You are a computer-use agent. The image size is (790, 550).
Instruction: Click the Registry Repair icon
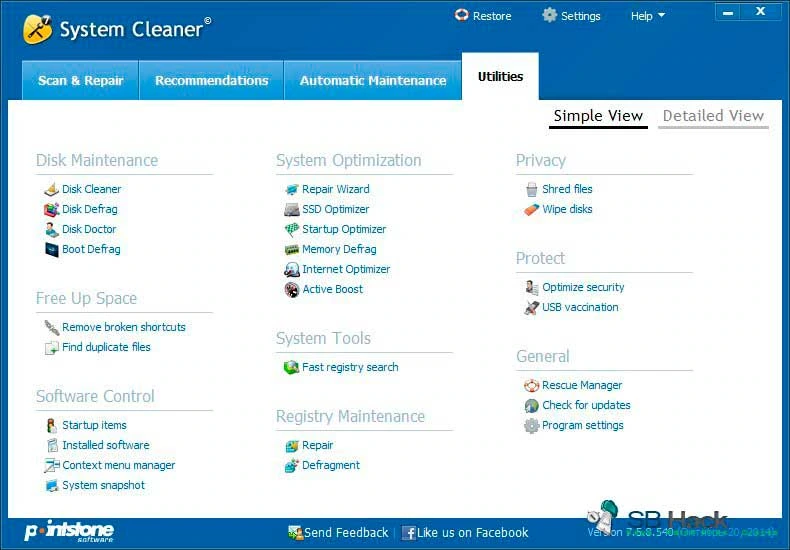tap(292, 446)
